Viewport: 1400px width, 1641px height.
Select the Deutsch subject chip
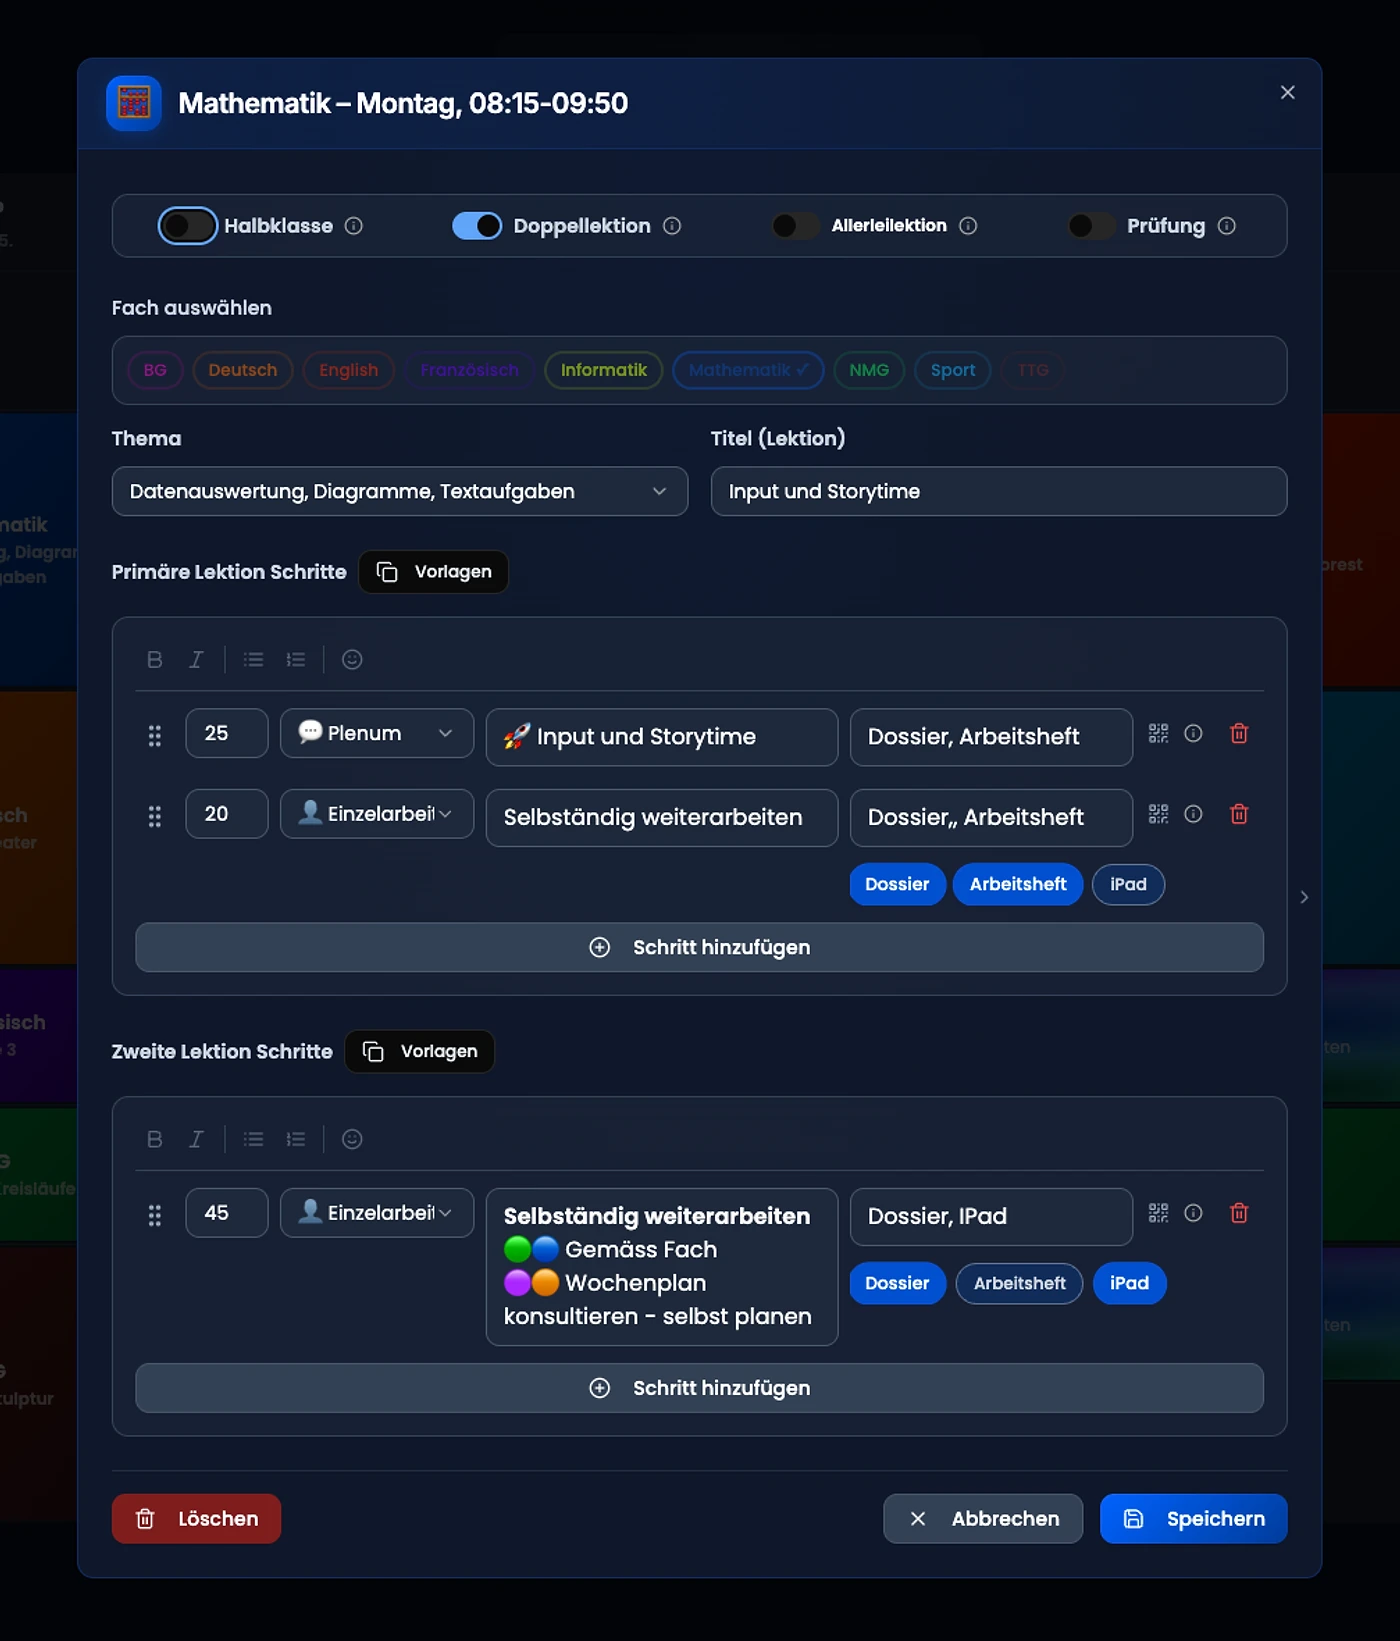pos(243,370)
